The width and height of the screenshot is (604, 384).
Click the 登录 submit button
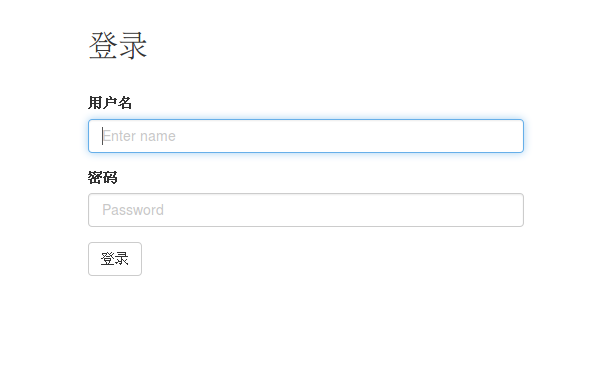pyautogui.click(x=115, y=259)
